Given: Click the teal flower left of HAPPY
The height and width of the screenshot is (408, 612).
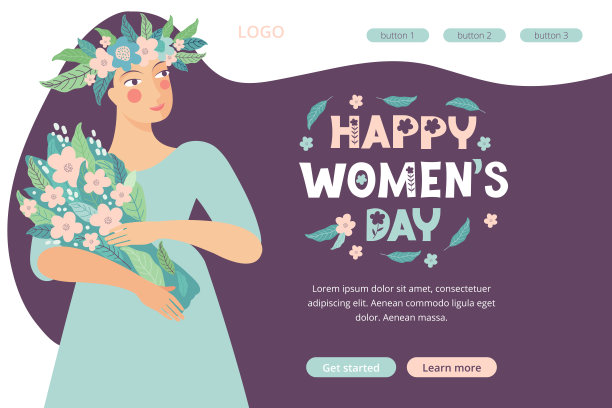Looking at the screenshot, I should coord(306,144).
